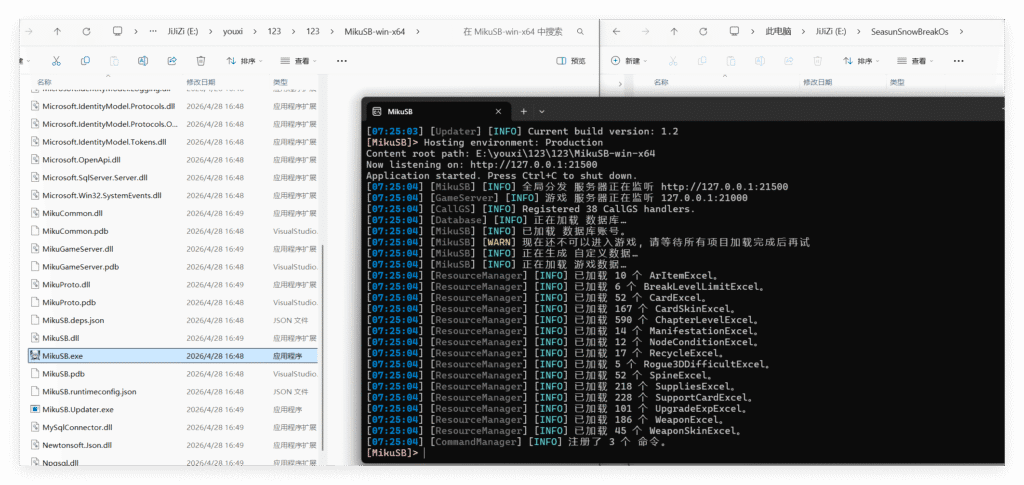The height and width of the screenshot is (485, 1024).
Task: Open the 查看 view dropdown in MikuSB-win-x64 window
Action: [x=298, y=61]
